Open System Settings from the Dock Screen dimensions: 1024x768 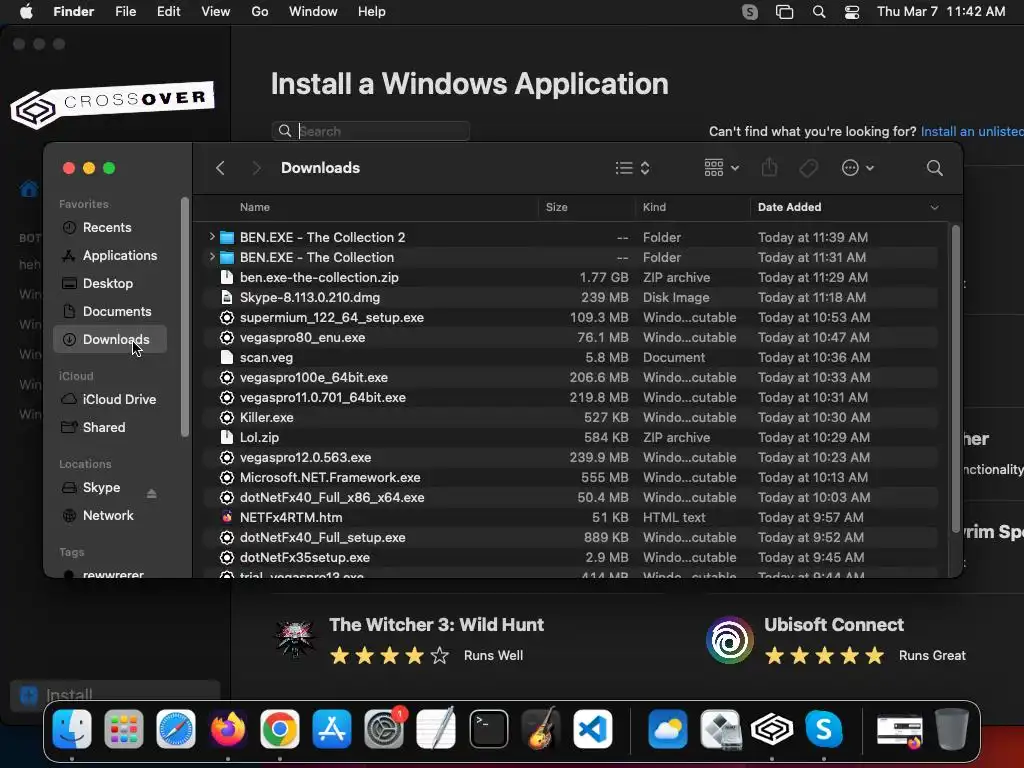(384, 729)
